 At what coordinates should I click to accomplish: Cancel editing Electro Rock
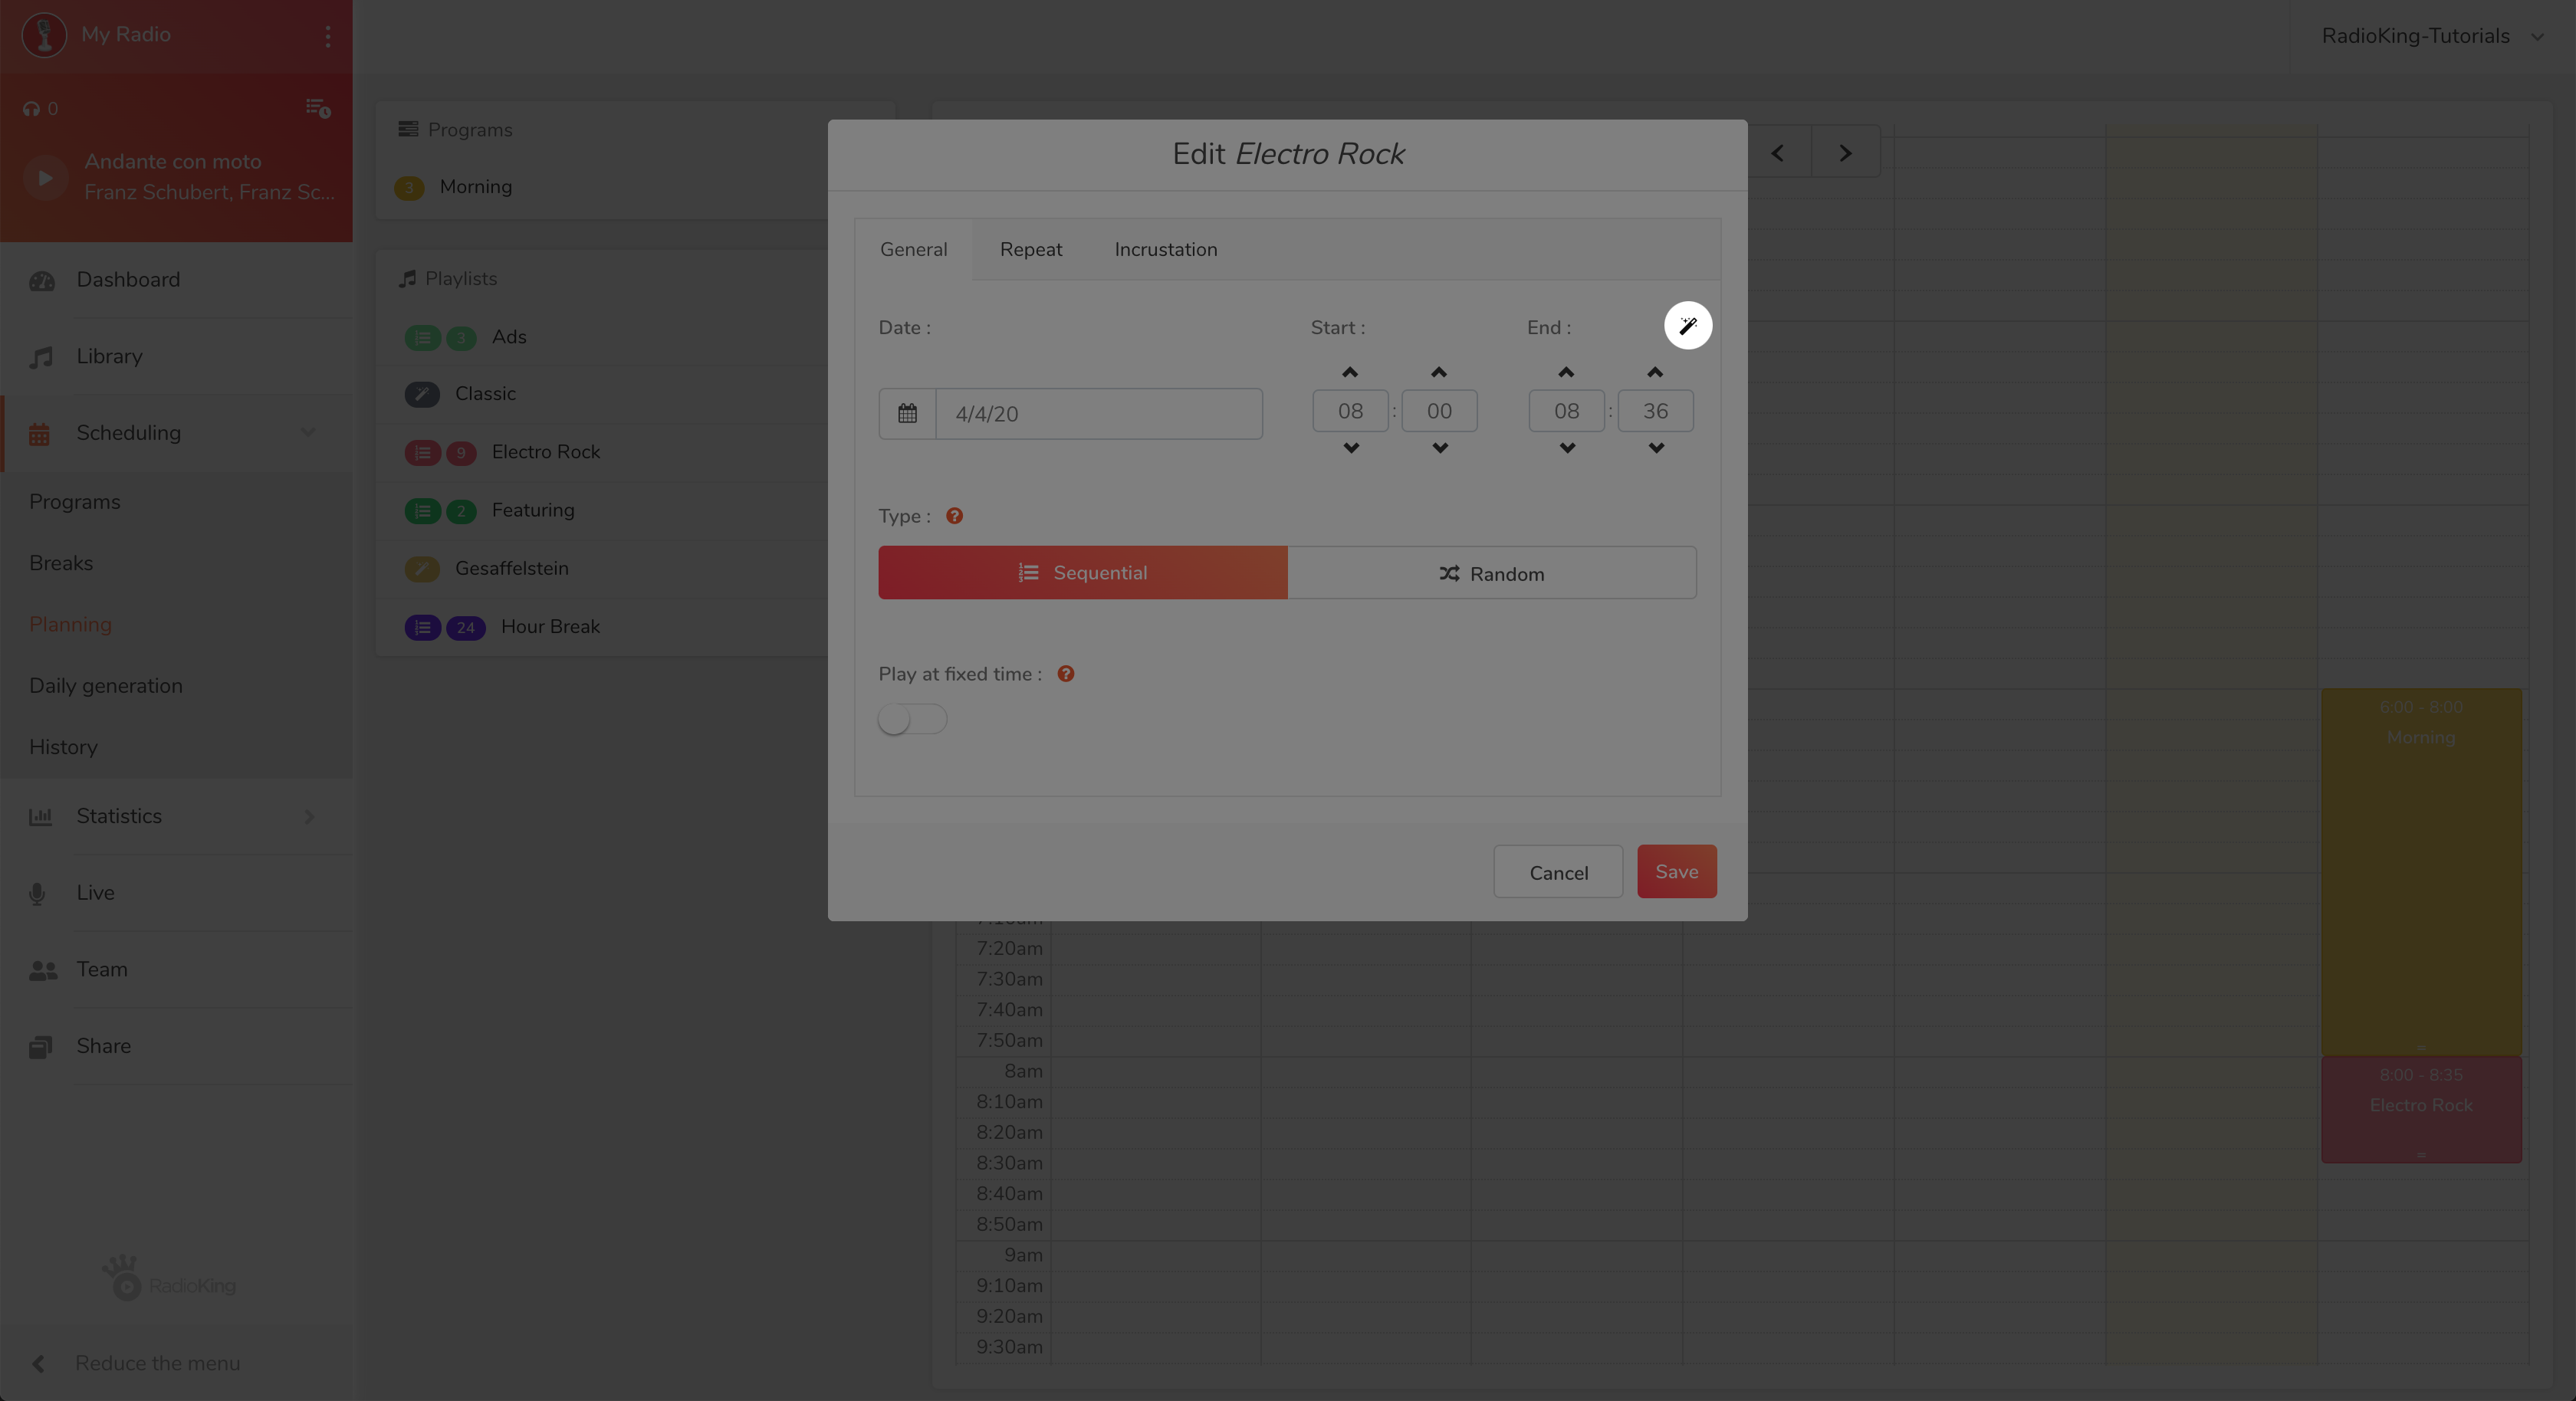pos(1558,872)
